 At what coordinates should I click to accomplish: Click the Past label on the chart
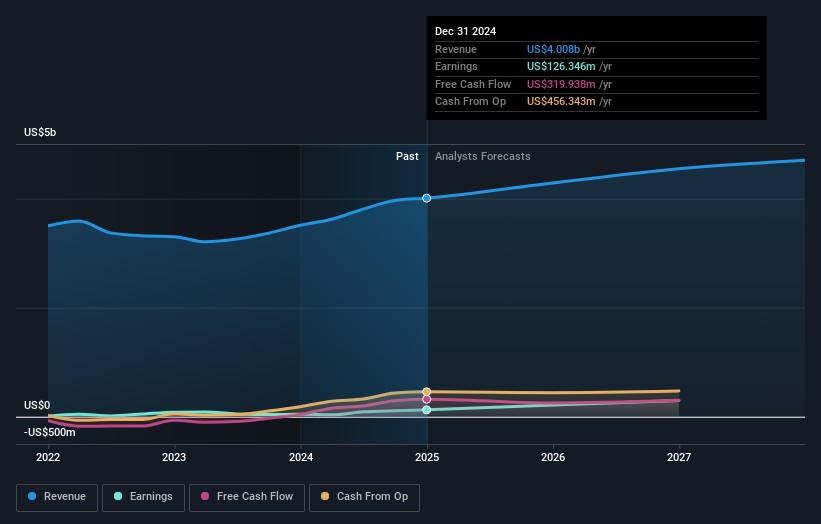[x=407, y=157]
